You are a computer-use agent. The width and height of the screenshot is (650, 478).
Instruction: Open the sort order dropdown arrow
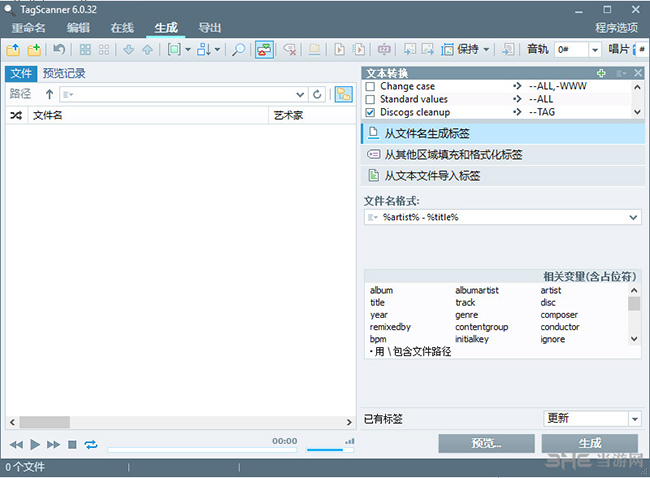[217, 50]
